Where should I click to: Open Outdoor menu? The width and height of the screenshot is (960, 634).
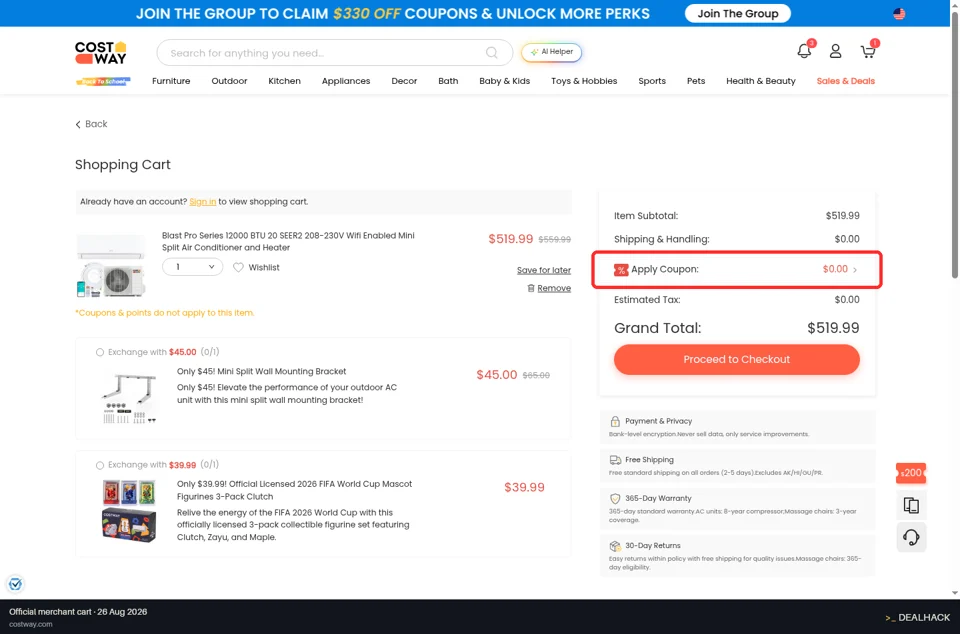229,81
